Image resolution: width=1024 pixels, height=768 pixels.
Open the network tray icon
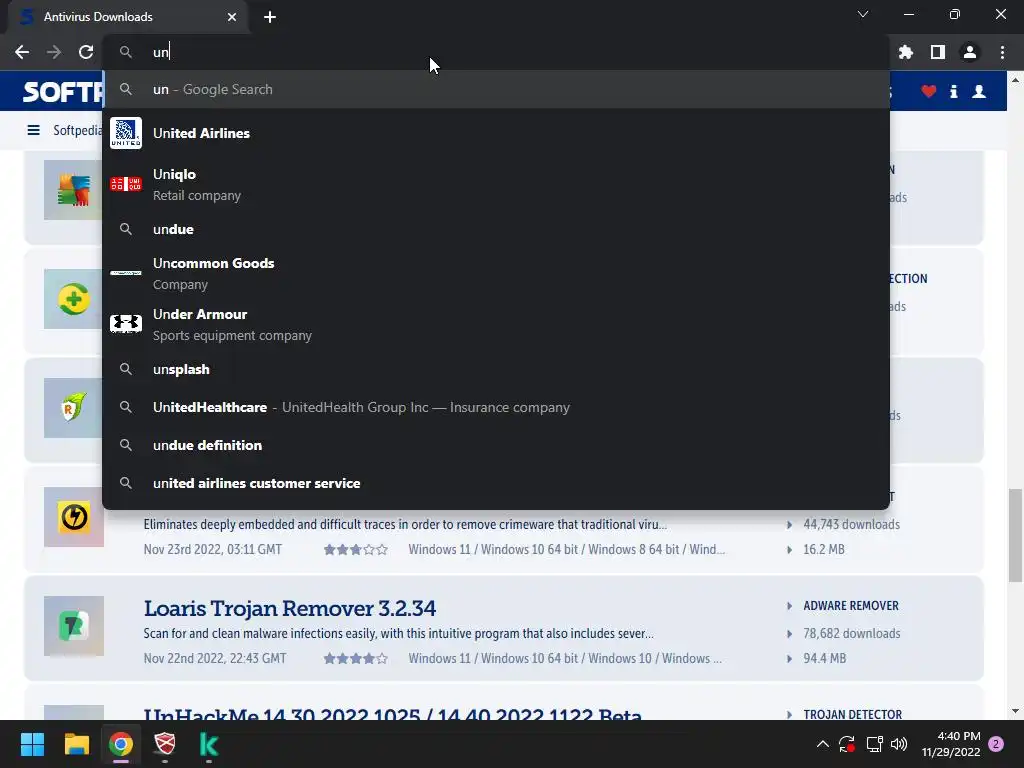point(874,744)
